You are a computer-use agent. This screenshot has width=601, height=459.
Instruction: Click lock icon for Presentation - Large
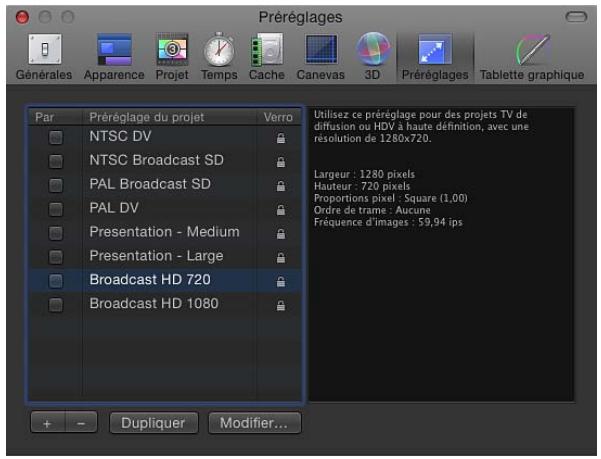pos(281,257)
